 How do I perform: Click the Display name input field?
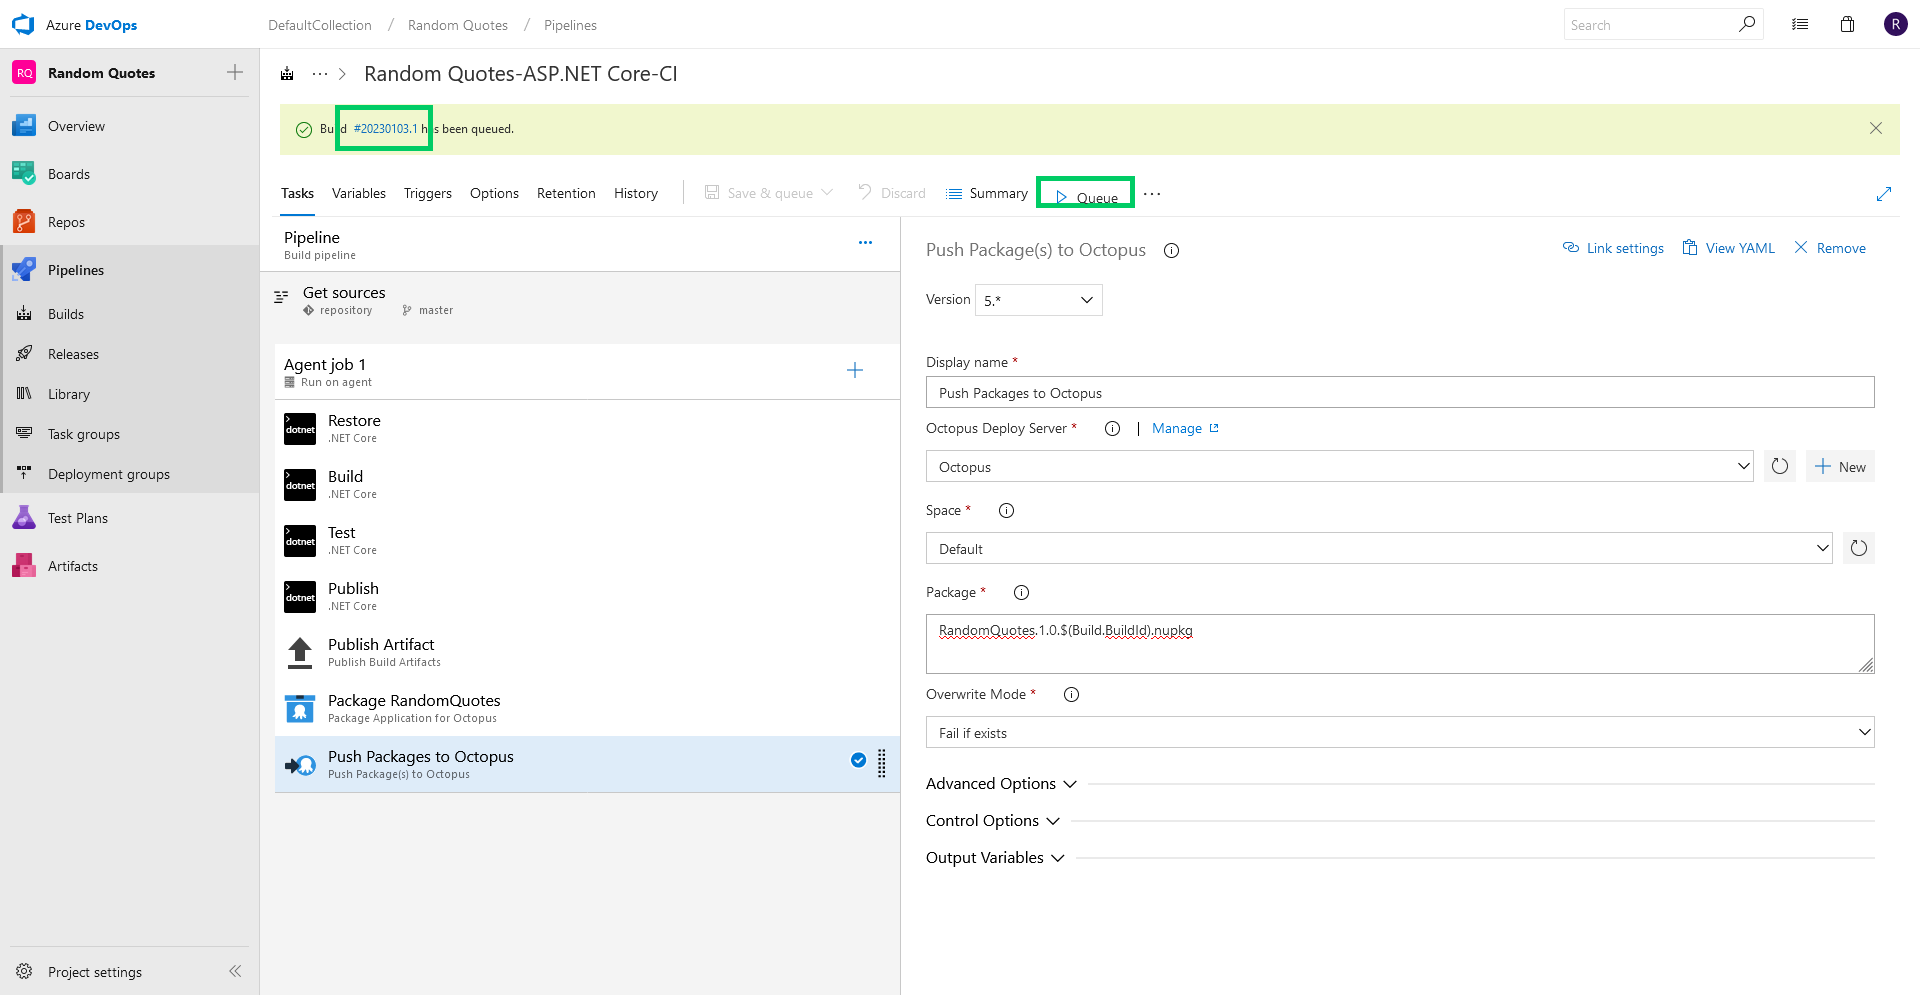pos(1400,393)
